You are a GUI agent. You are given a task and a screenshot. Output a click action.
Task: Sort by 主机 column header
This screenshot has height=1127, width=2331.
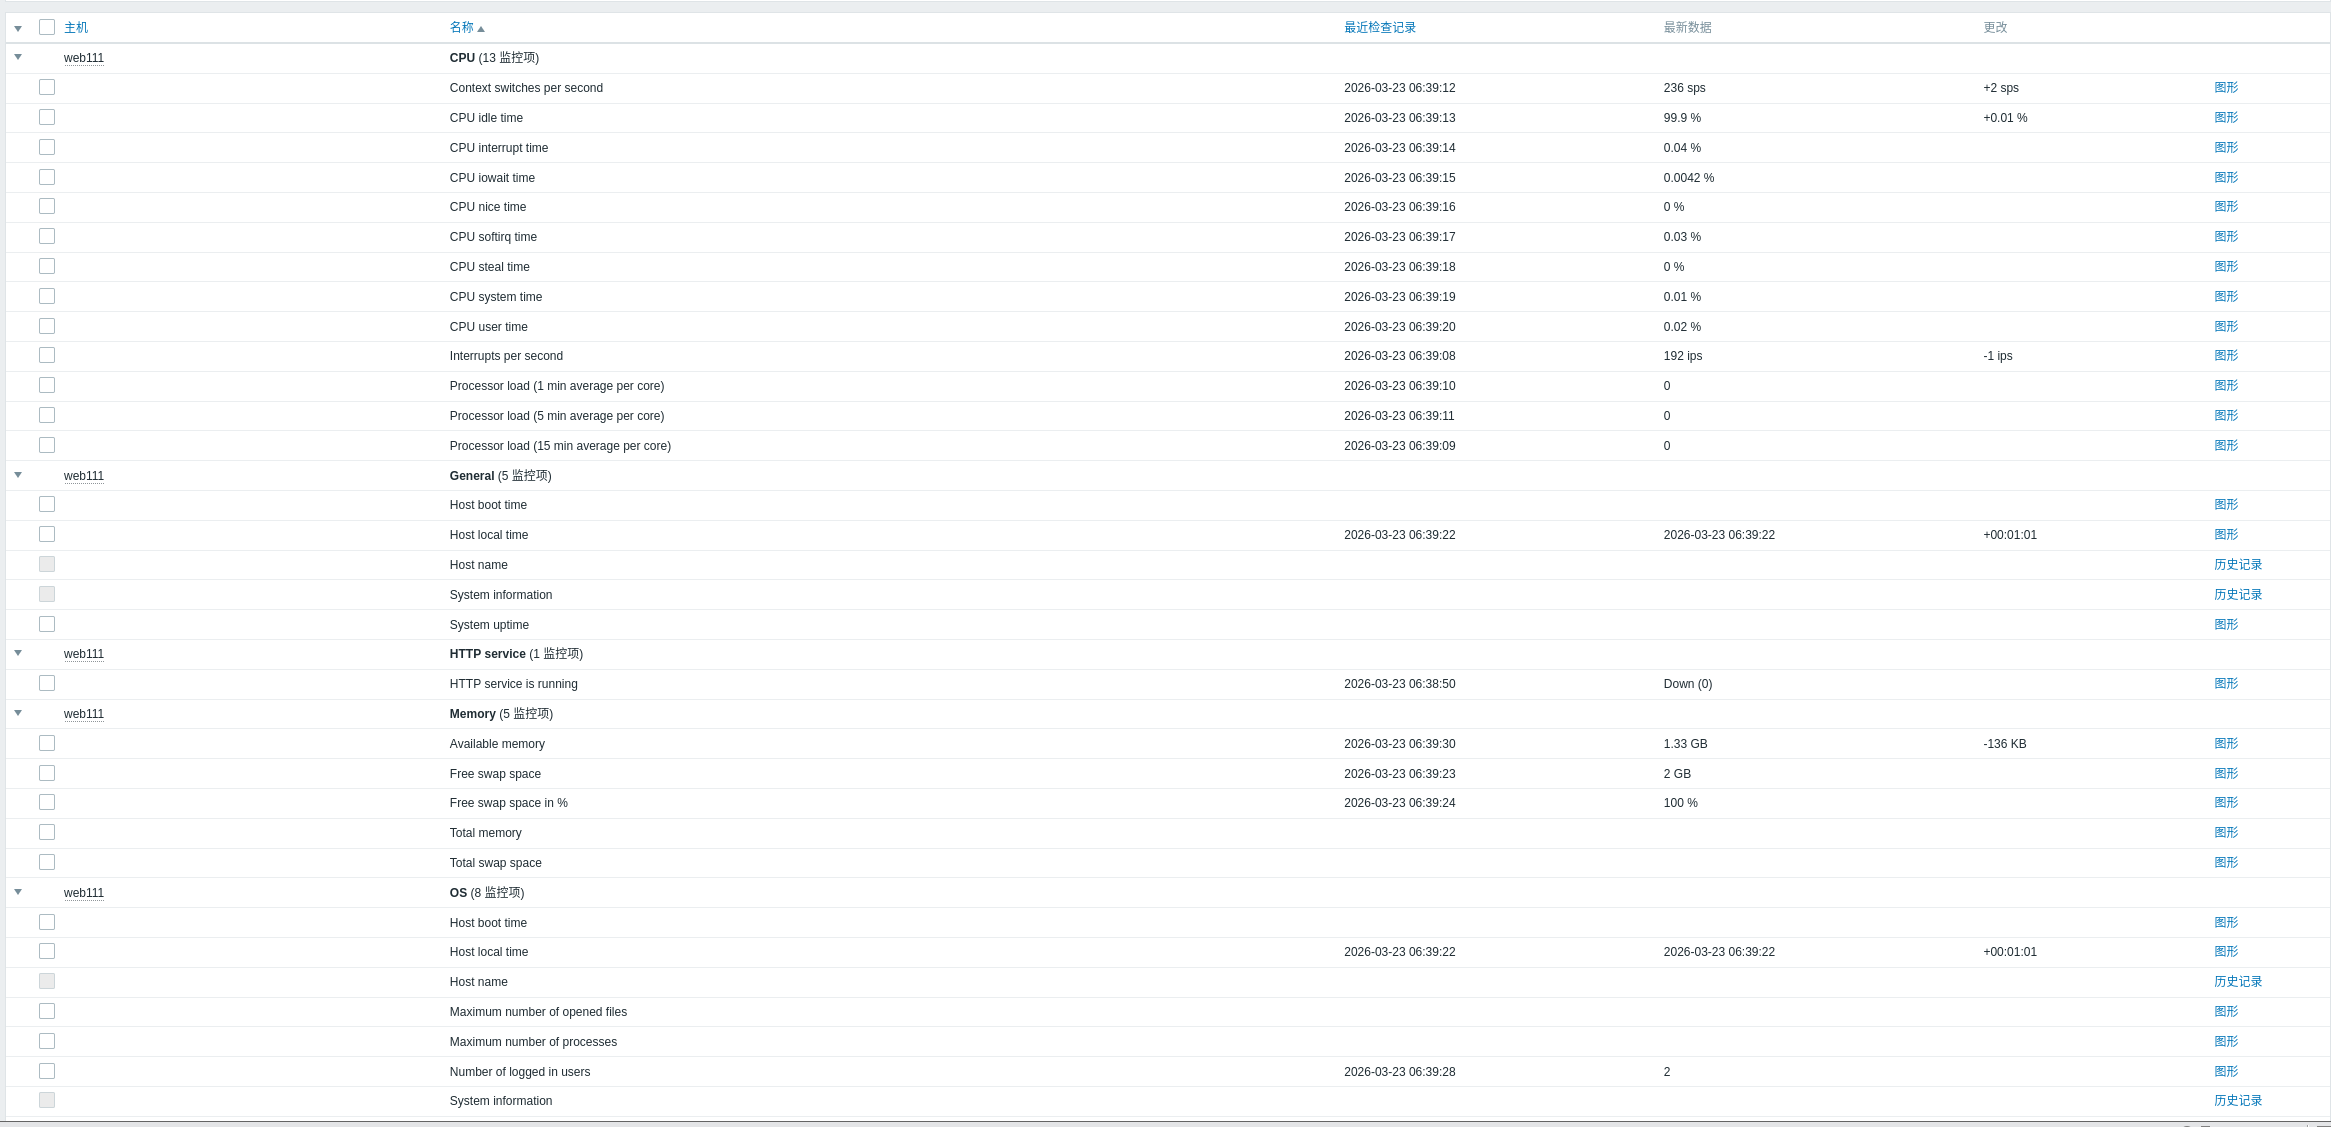pos(76,28)
